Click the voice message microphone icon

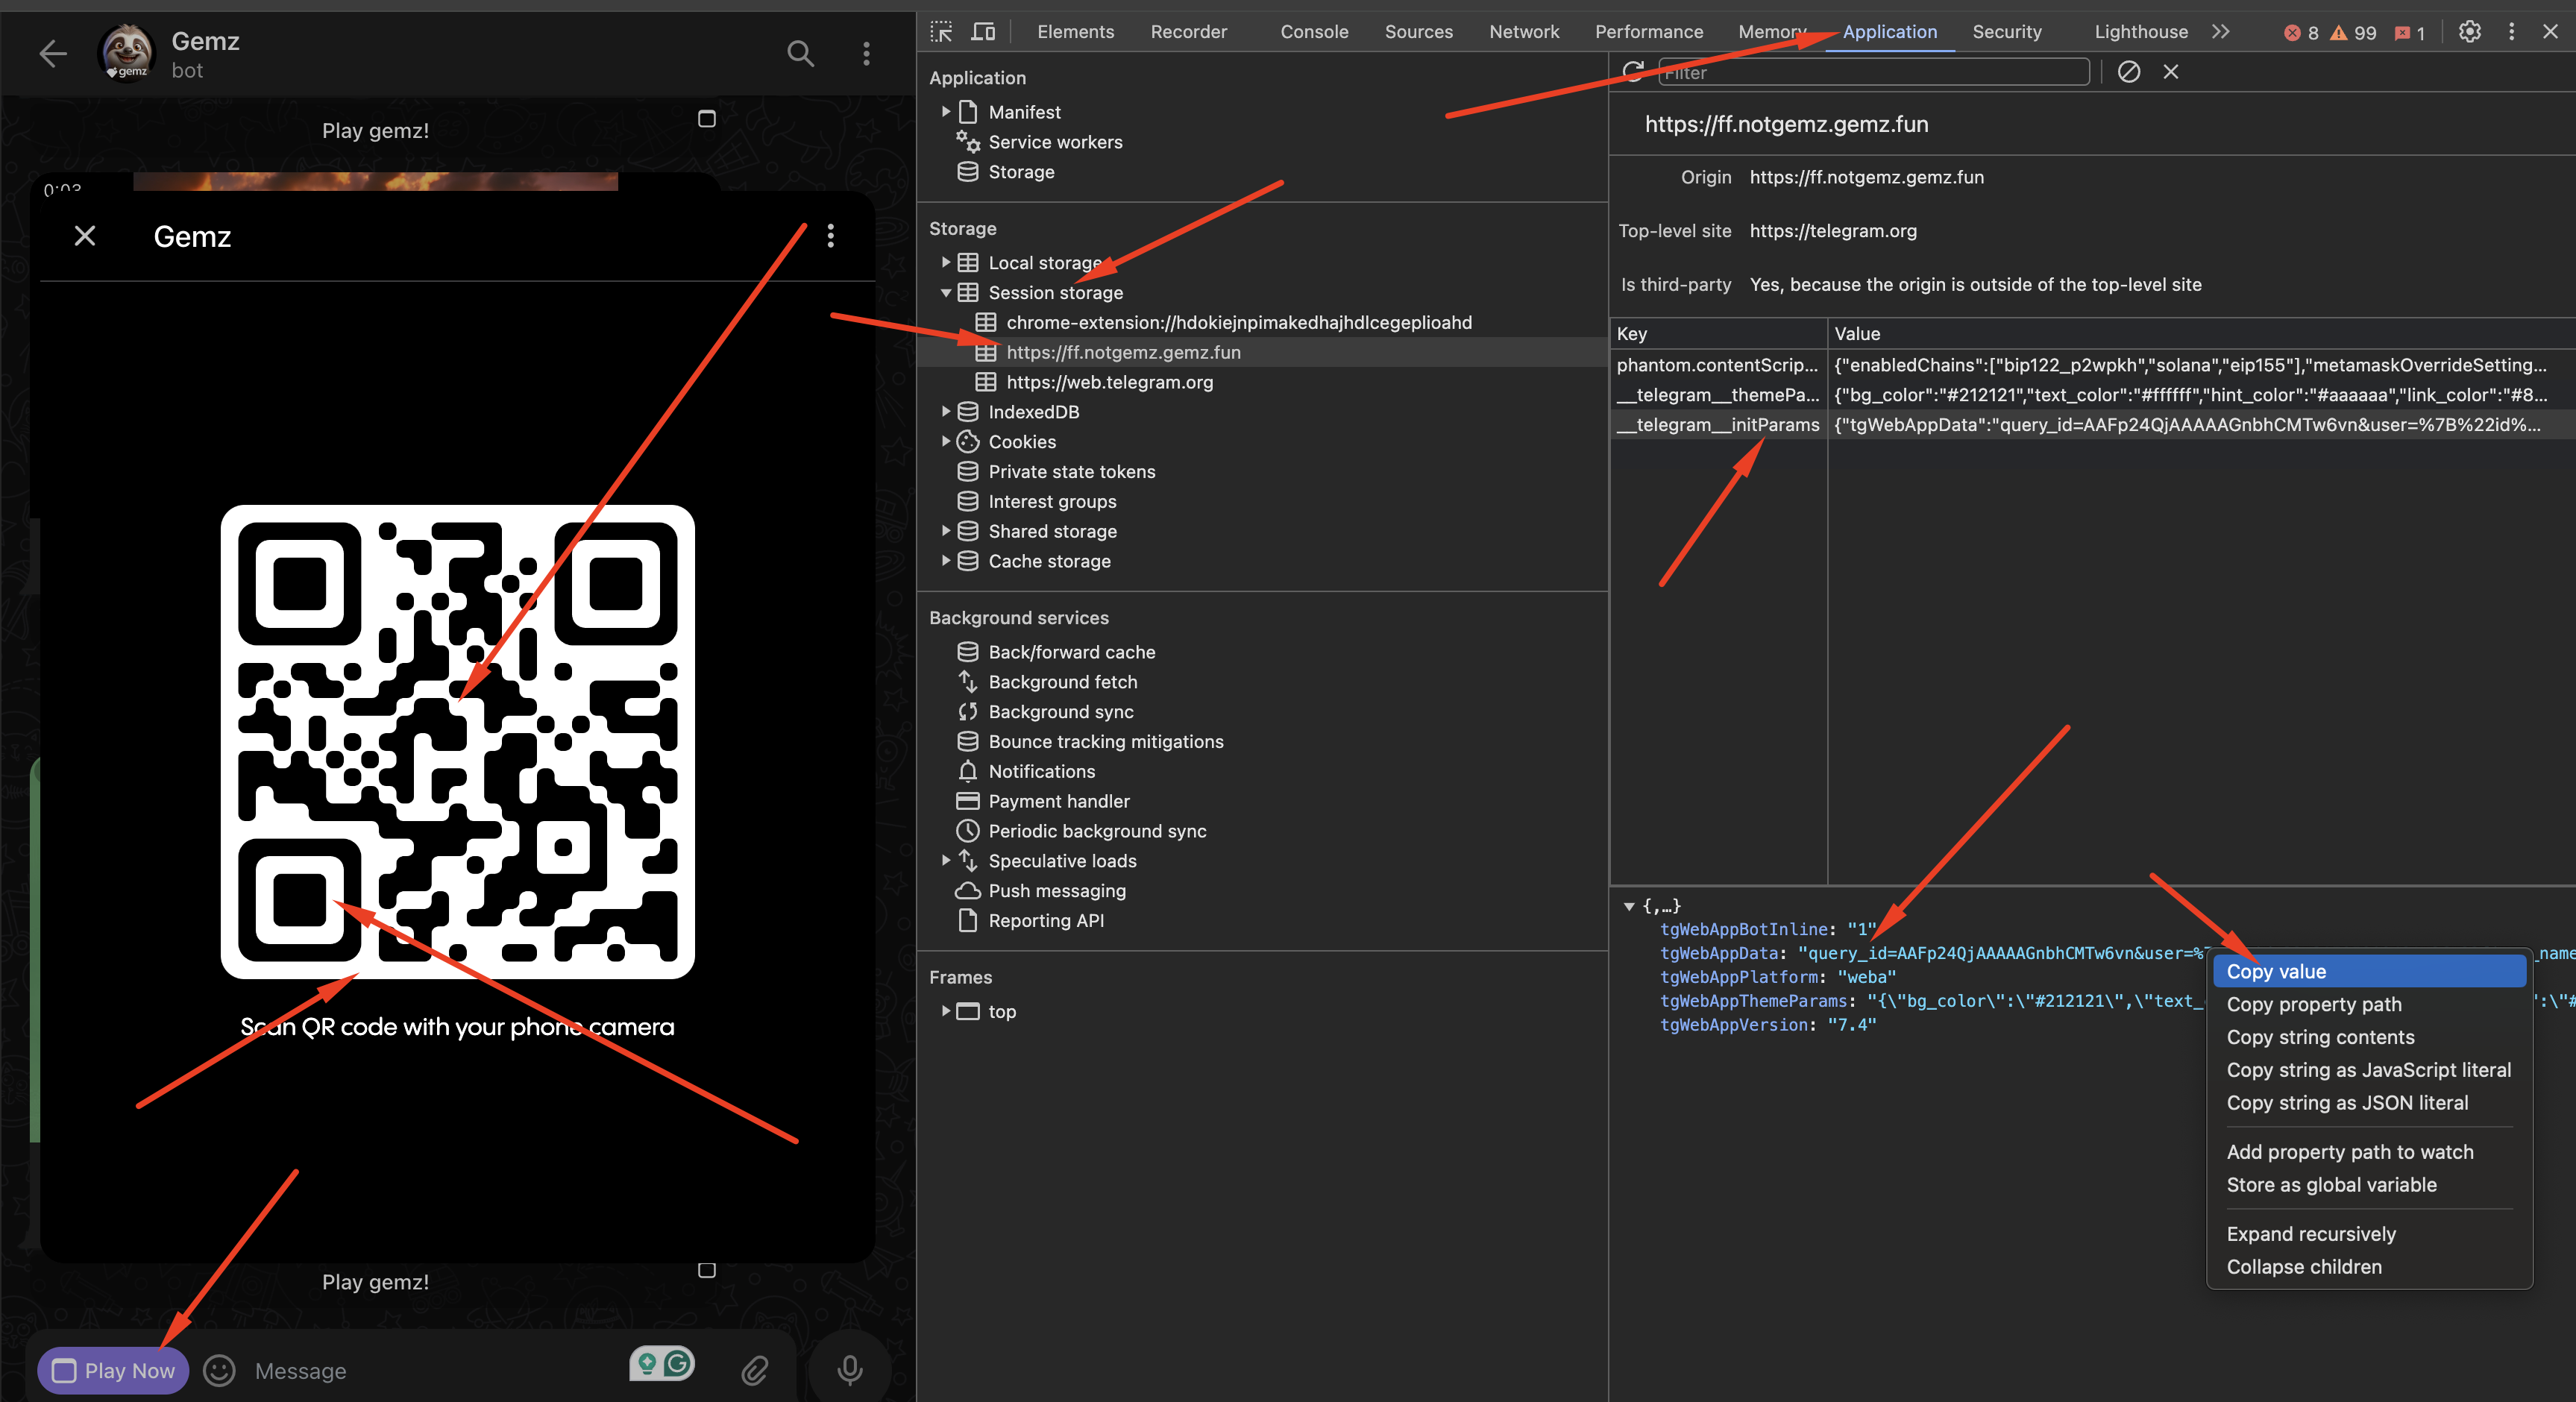850,1369
